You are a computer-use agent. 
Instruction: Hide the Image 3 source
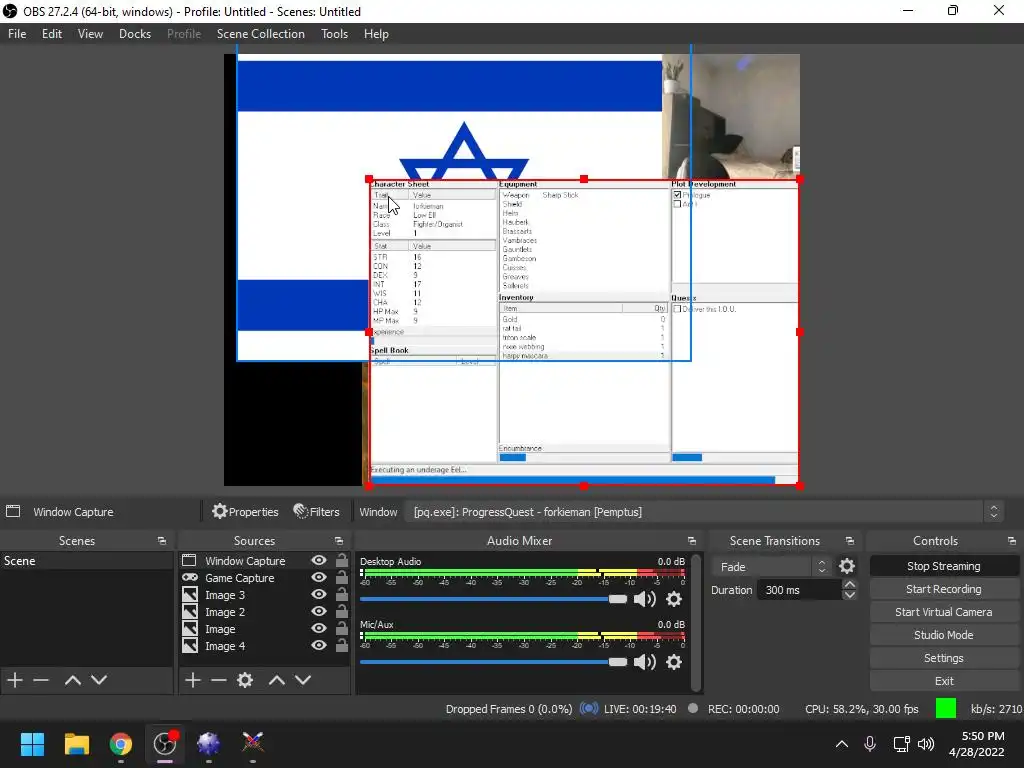(x=319, y=594)
